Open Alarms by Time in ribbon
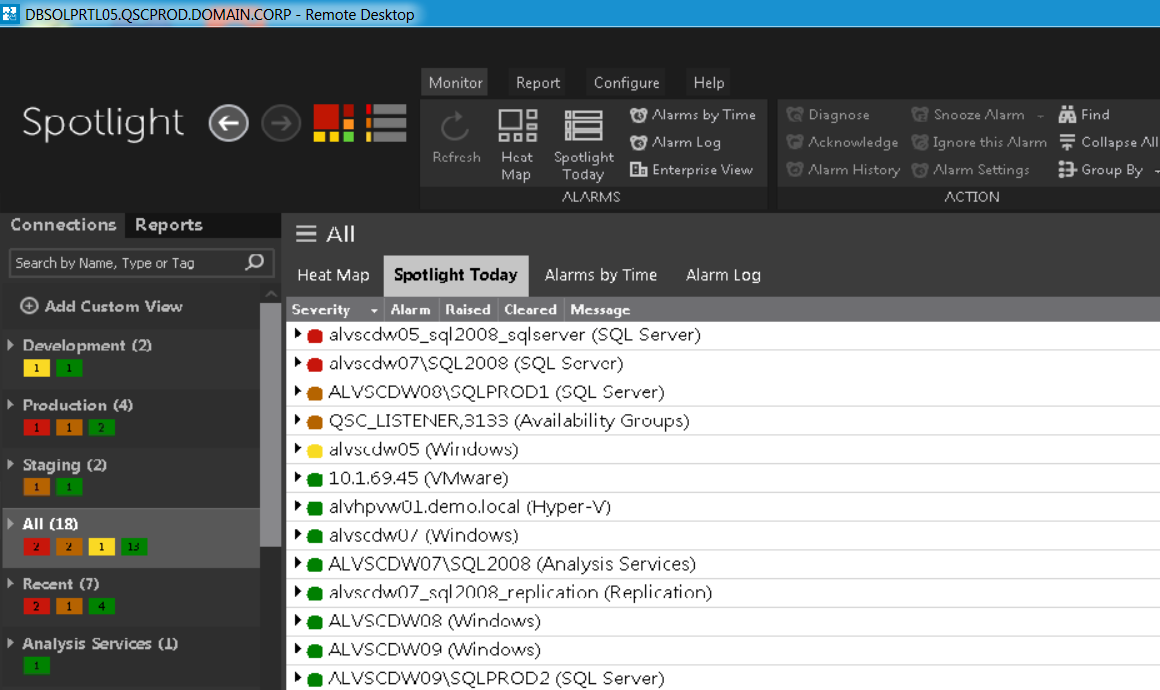The height and width of the screenshot is (690, 1160). click(x=693, y=115)
